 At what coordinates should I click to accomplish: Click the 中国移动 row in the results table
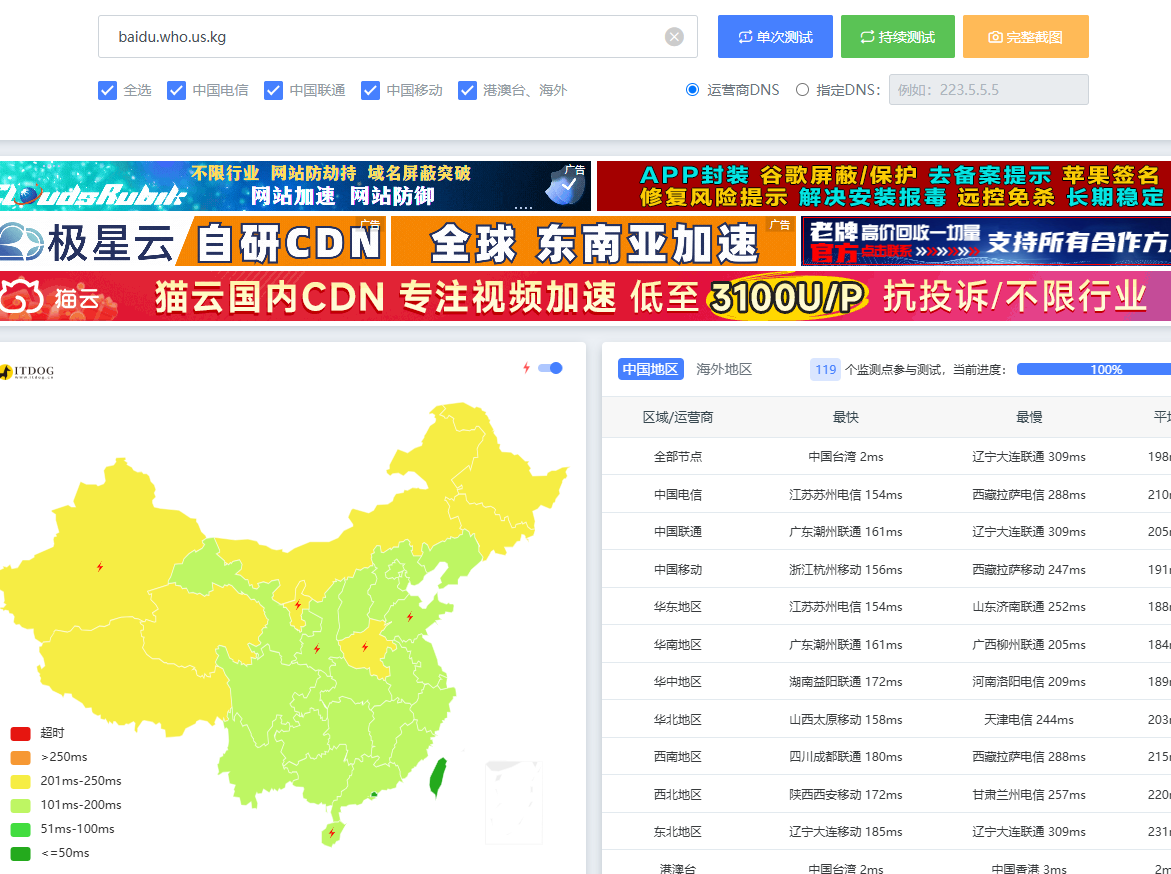[886, 569]
